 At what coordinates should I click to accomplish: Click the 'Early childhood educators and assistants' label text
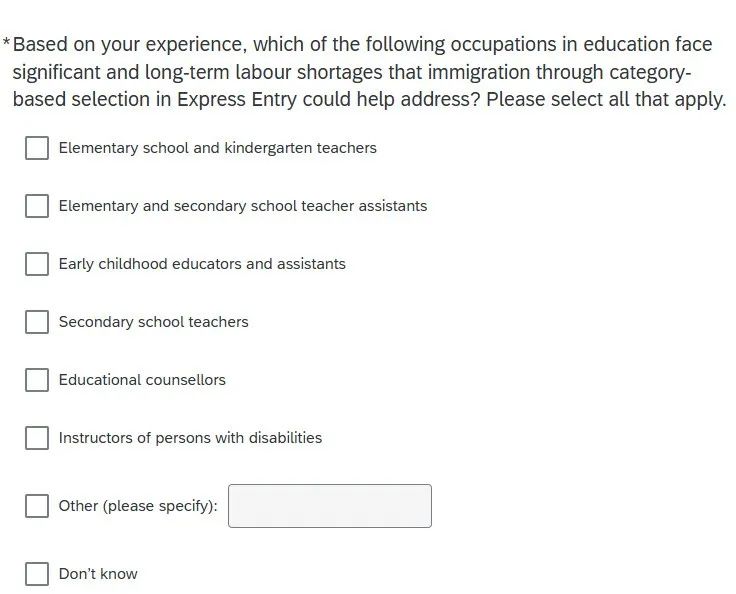(x=202, y=264)
